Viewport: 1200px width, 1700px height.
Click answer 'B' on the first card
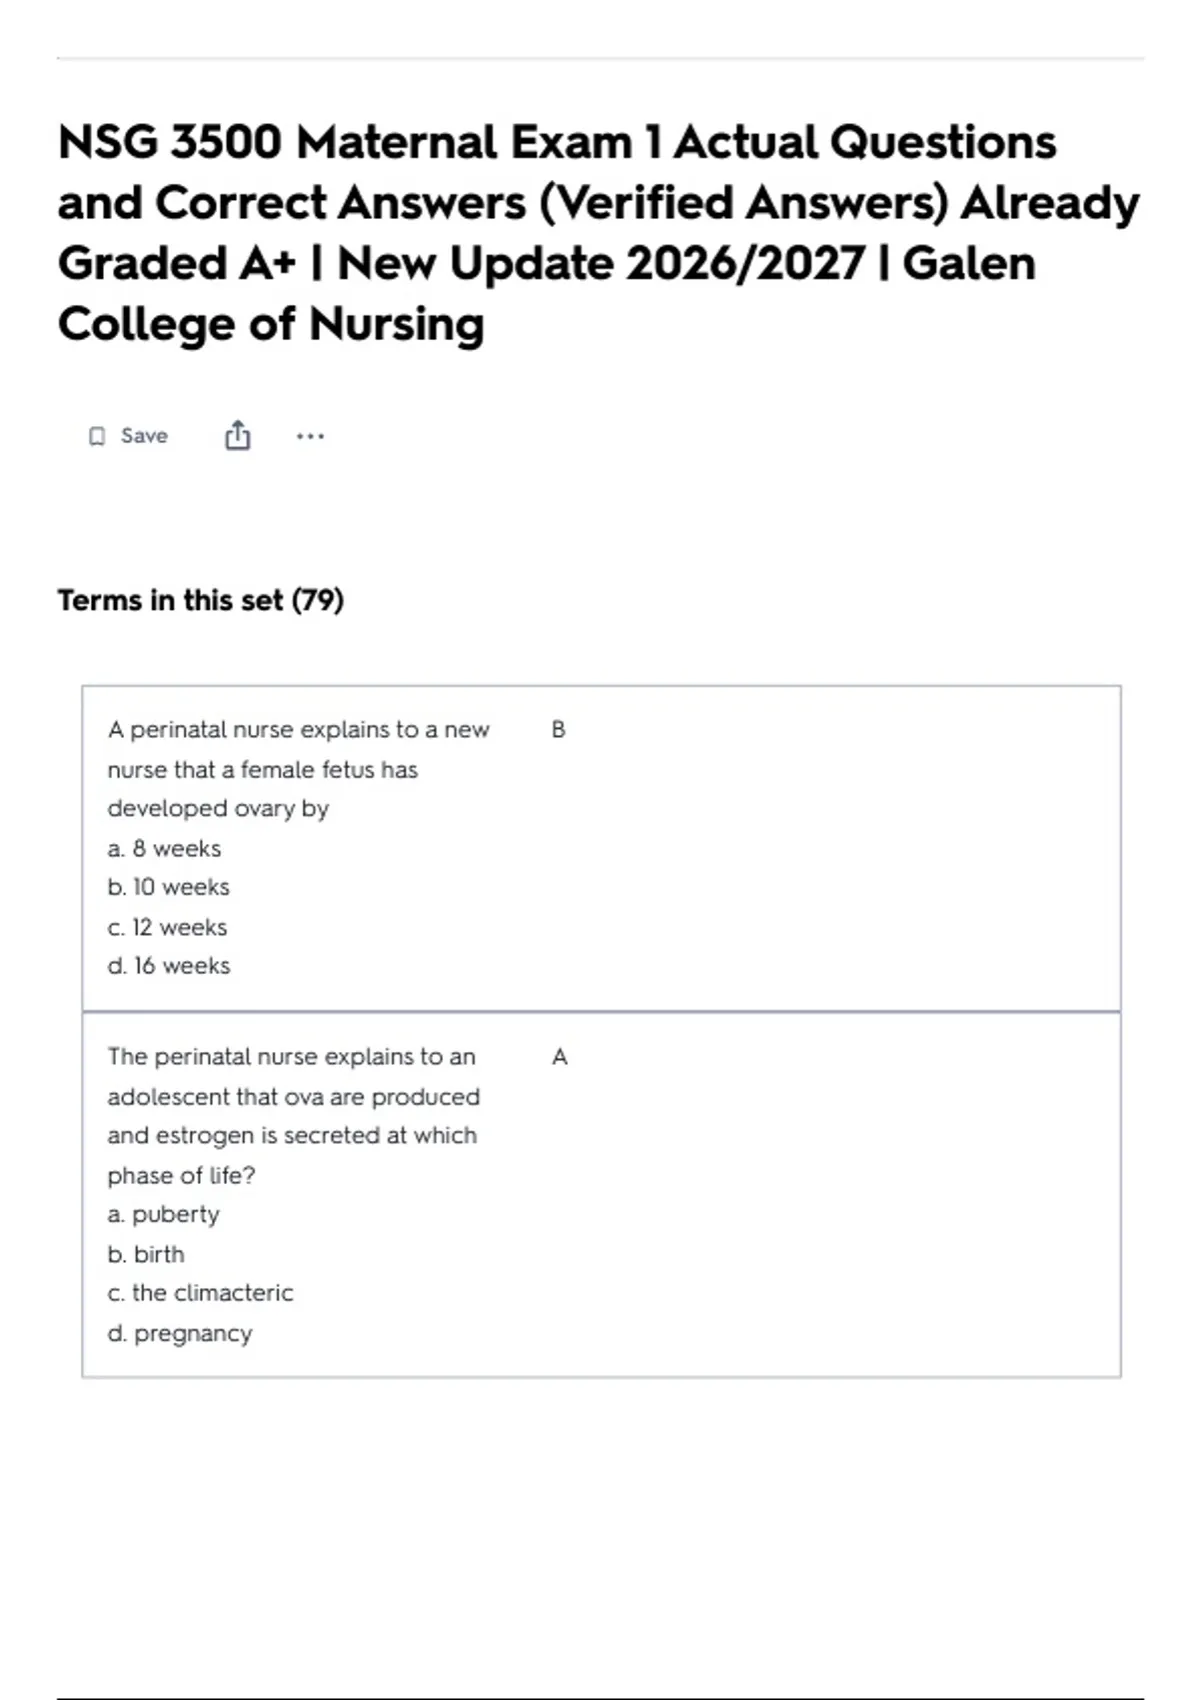click(558, 730)
